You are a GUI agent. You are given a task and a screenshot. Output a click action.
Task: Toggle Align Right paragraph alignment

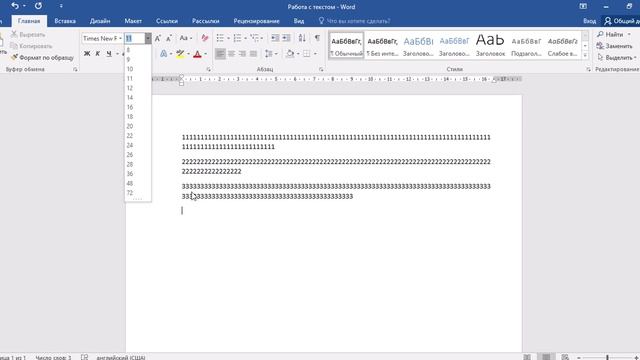click(242, 53)
